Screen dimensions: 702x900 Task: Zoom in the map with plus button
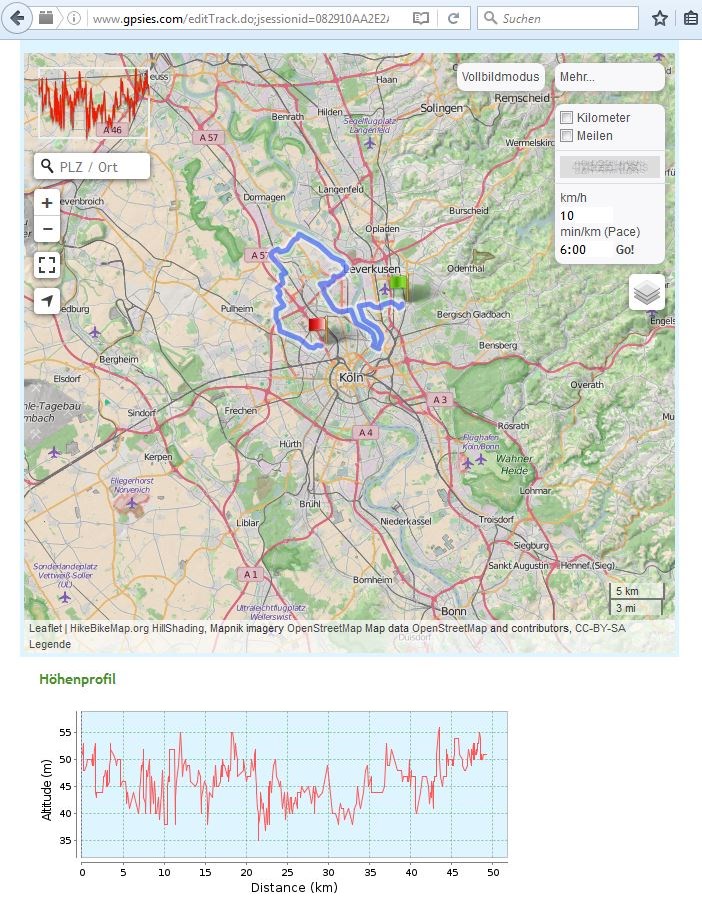pos(47,203)
